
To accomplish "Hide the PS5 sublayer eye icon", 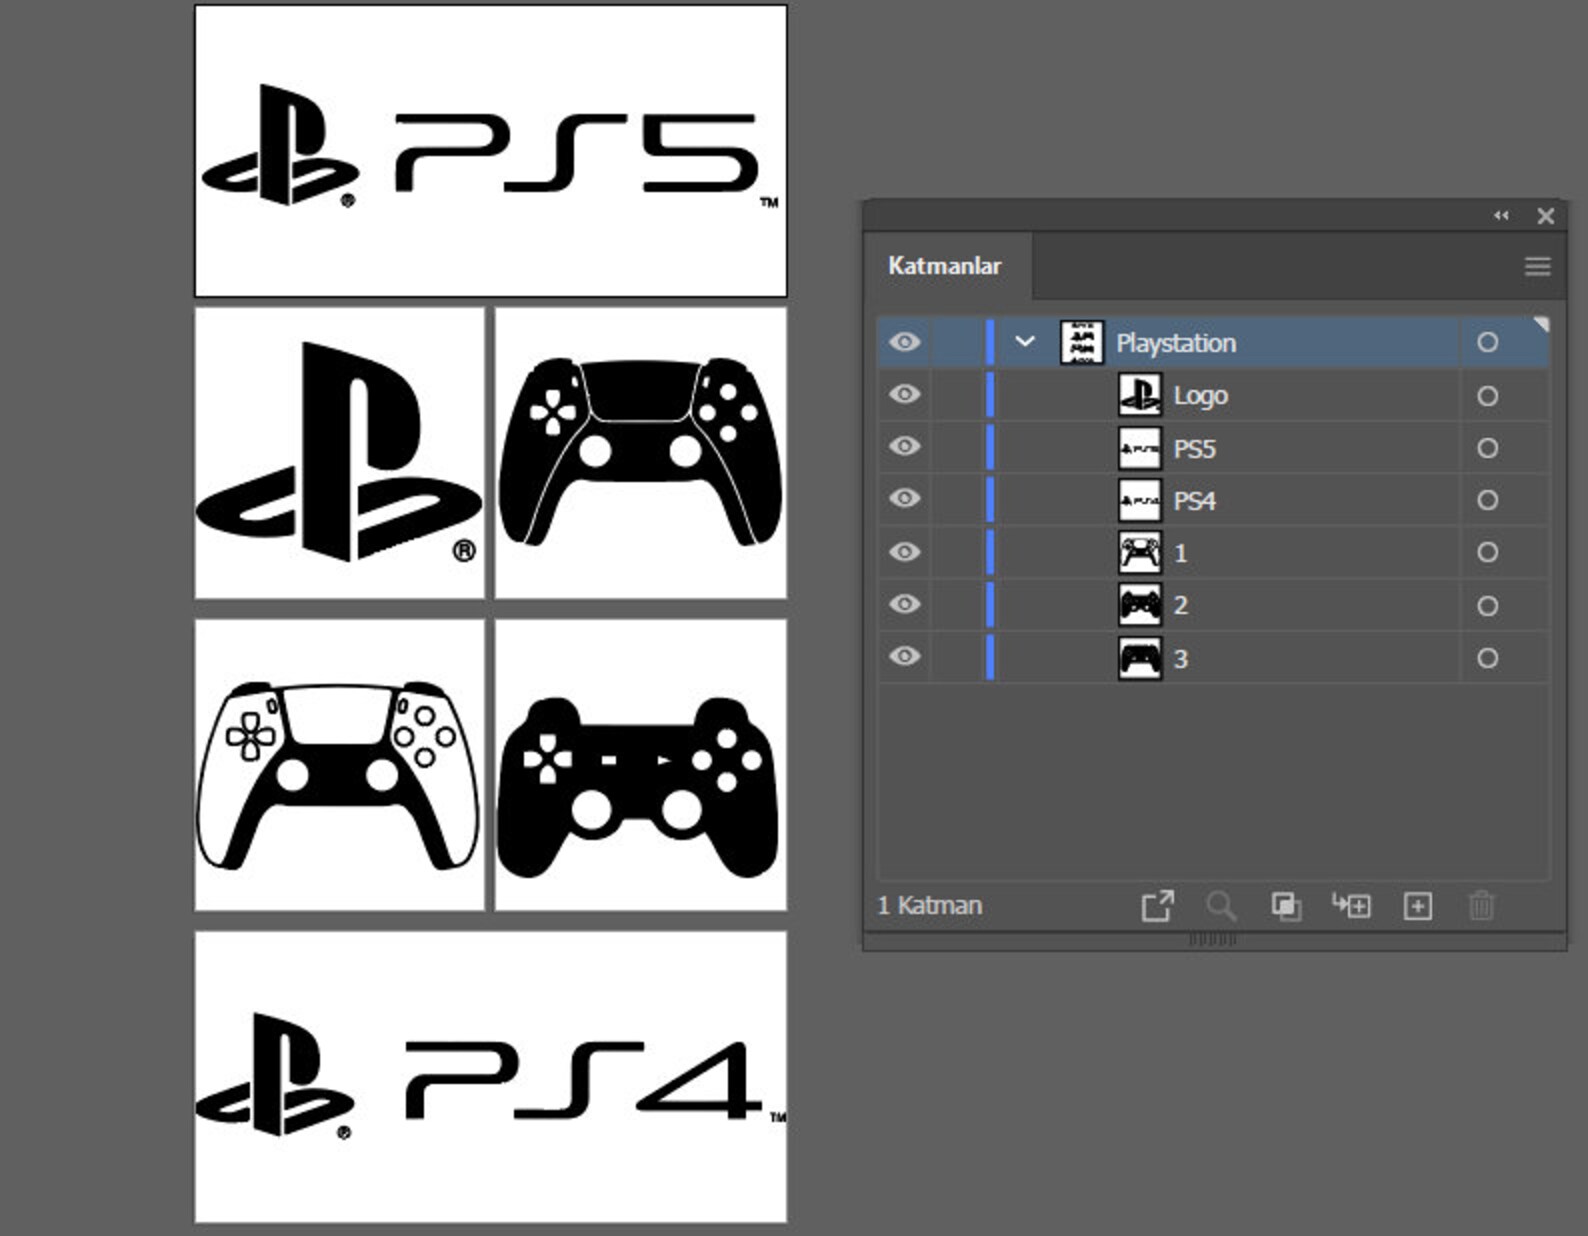I will pos(904,446).
